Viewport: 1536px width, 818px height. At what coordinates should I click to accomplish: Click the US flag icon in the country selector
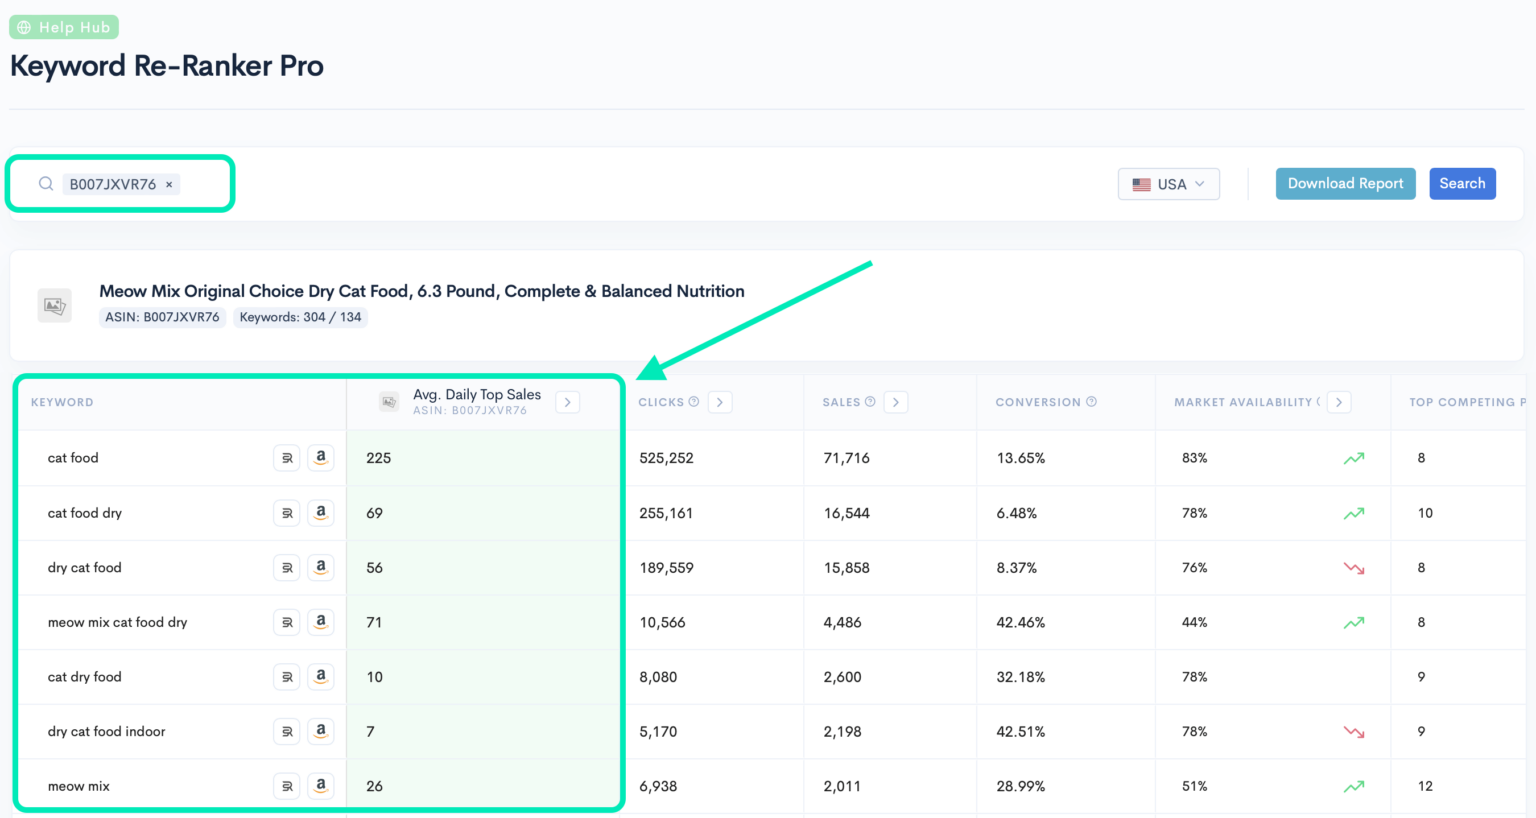(1141, 183)
